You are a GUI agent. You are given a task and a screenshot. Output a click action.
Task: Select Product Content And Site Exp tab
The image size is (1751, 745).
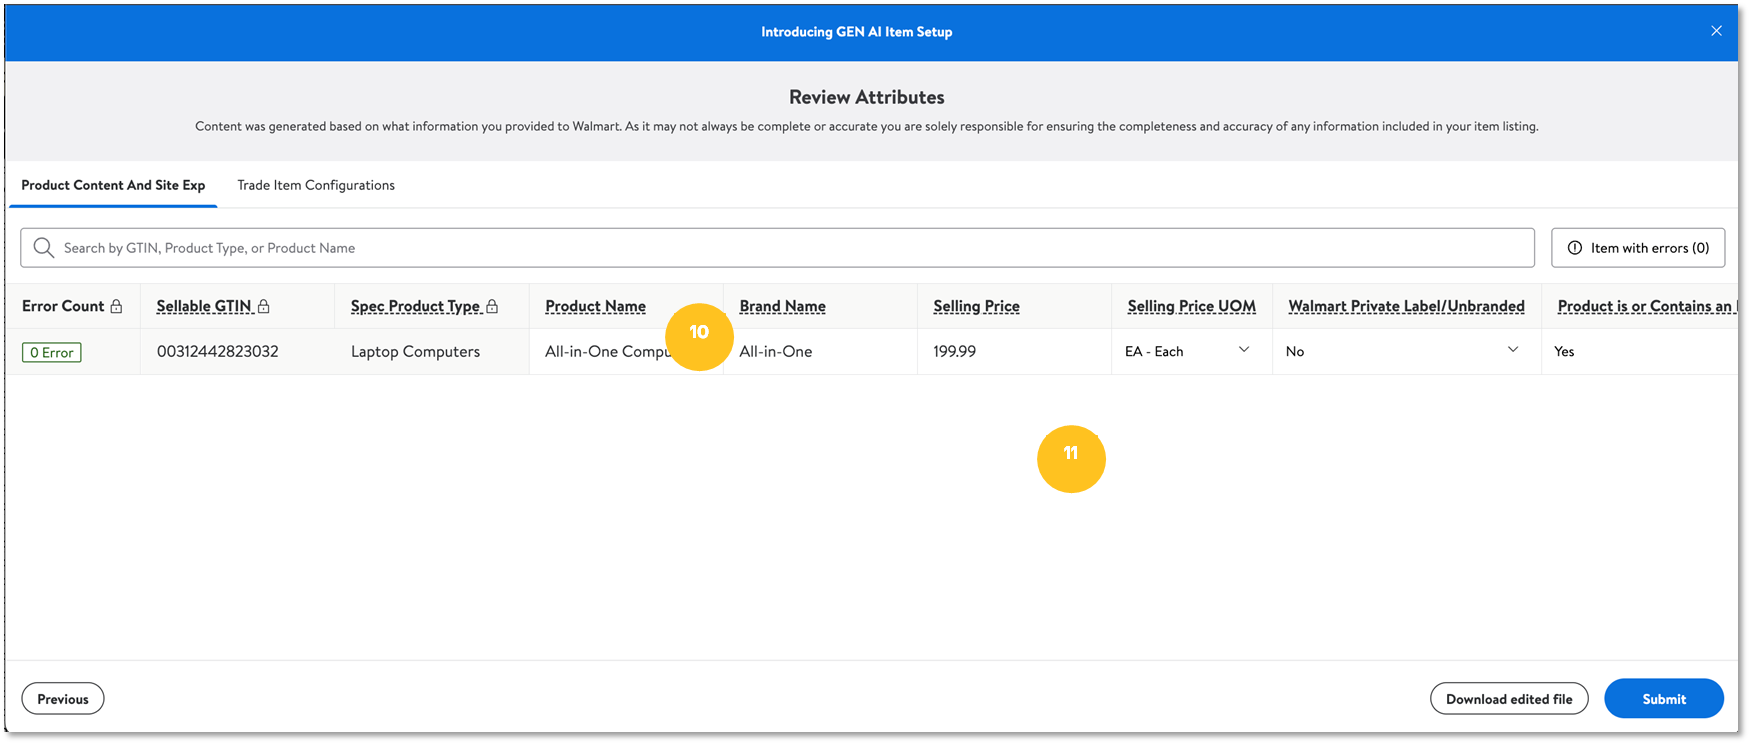pos(113,185)
